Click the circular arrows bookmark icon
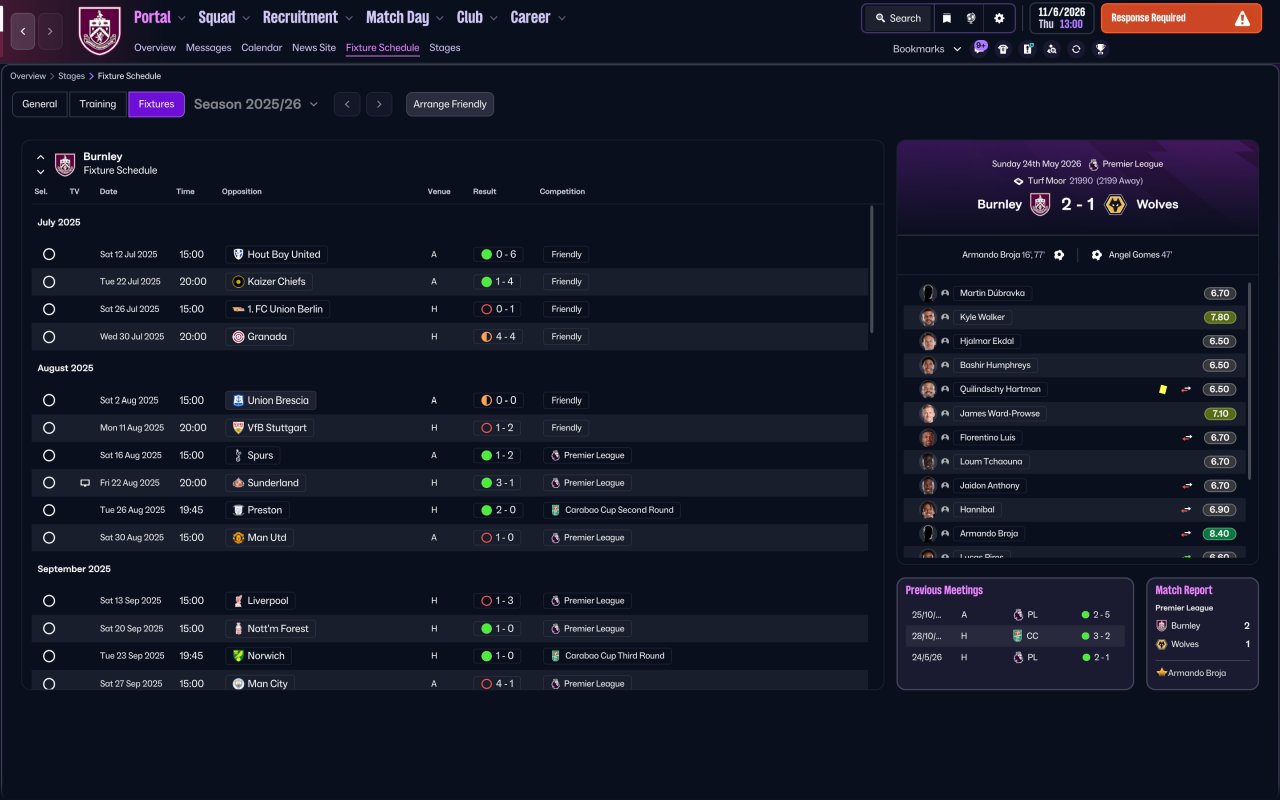 pyautogui.click(x=1076, y=49)
